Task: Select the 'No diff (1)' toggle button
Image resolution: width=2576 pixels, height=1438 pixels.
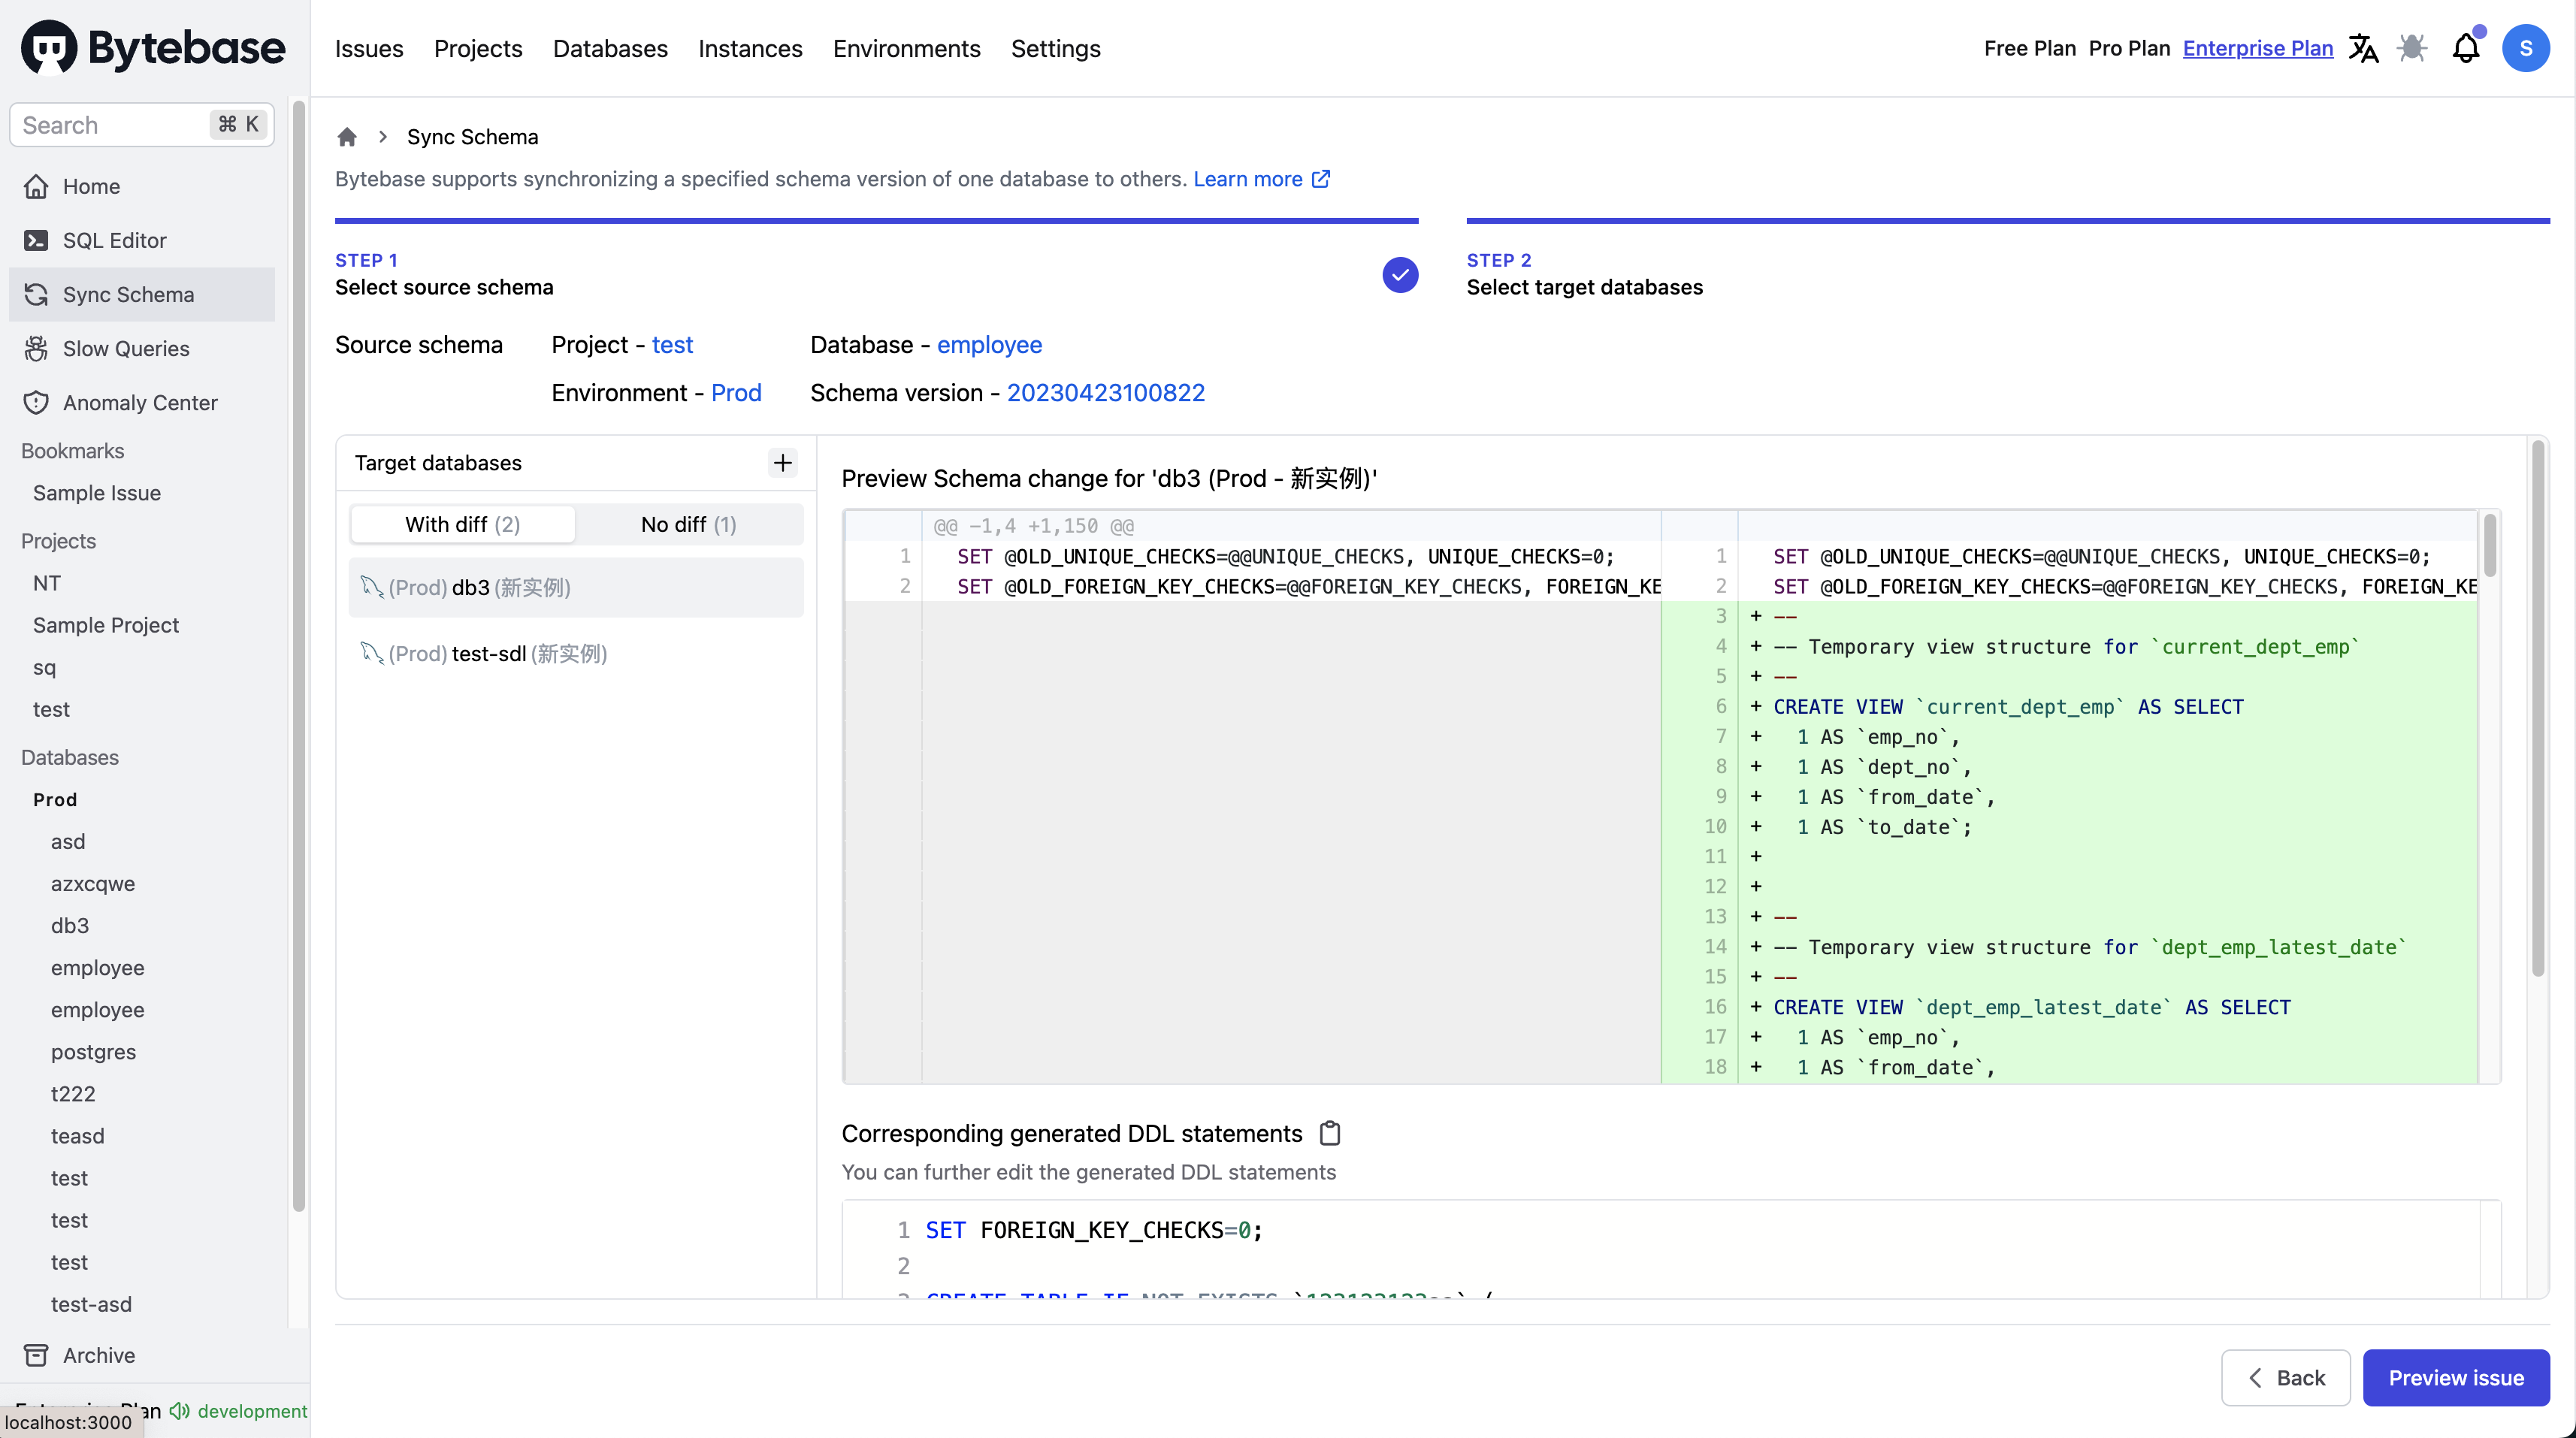Action: coord(688,524)
